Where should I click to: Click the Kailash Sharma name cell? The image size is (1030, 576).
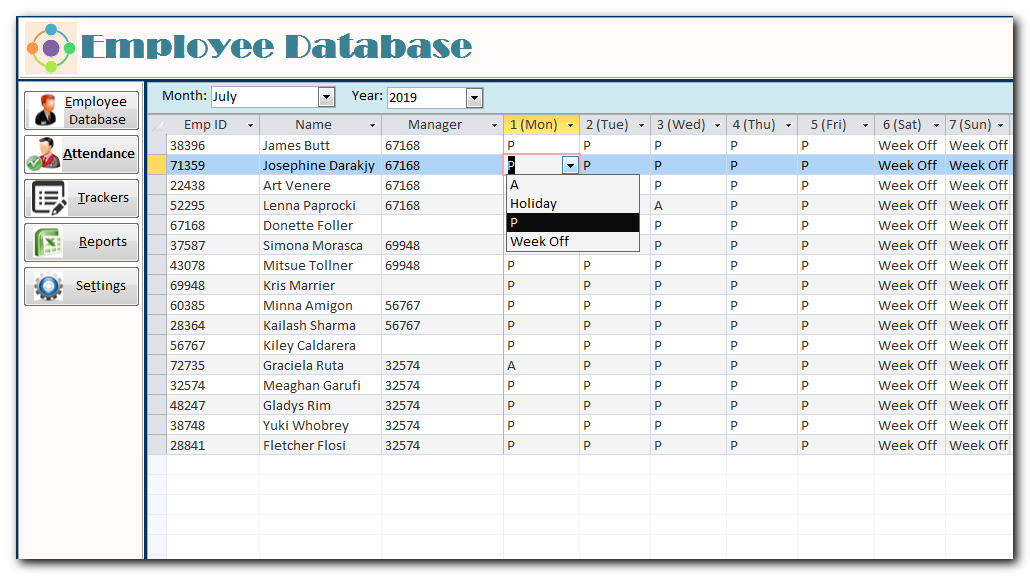coord(321,326)
